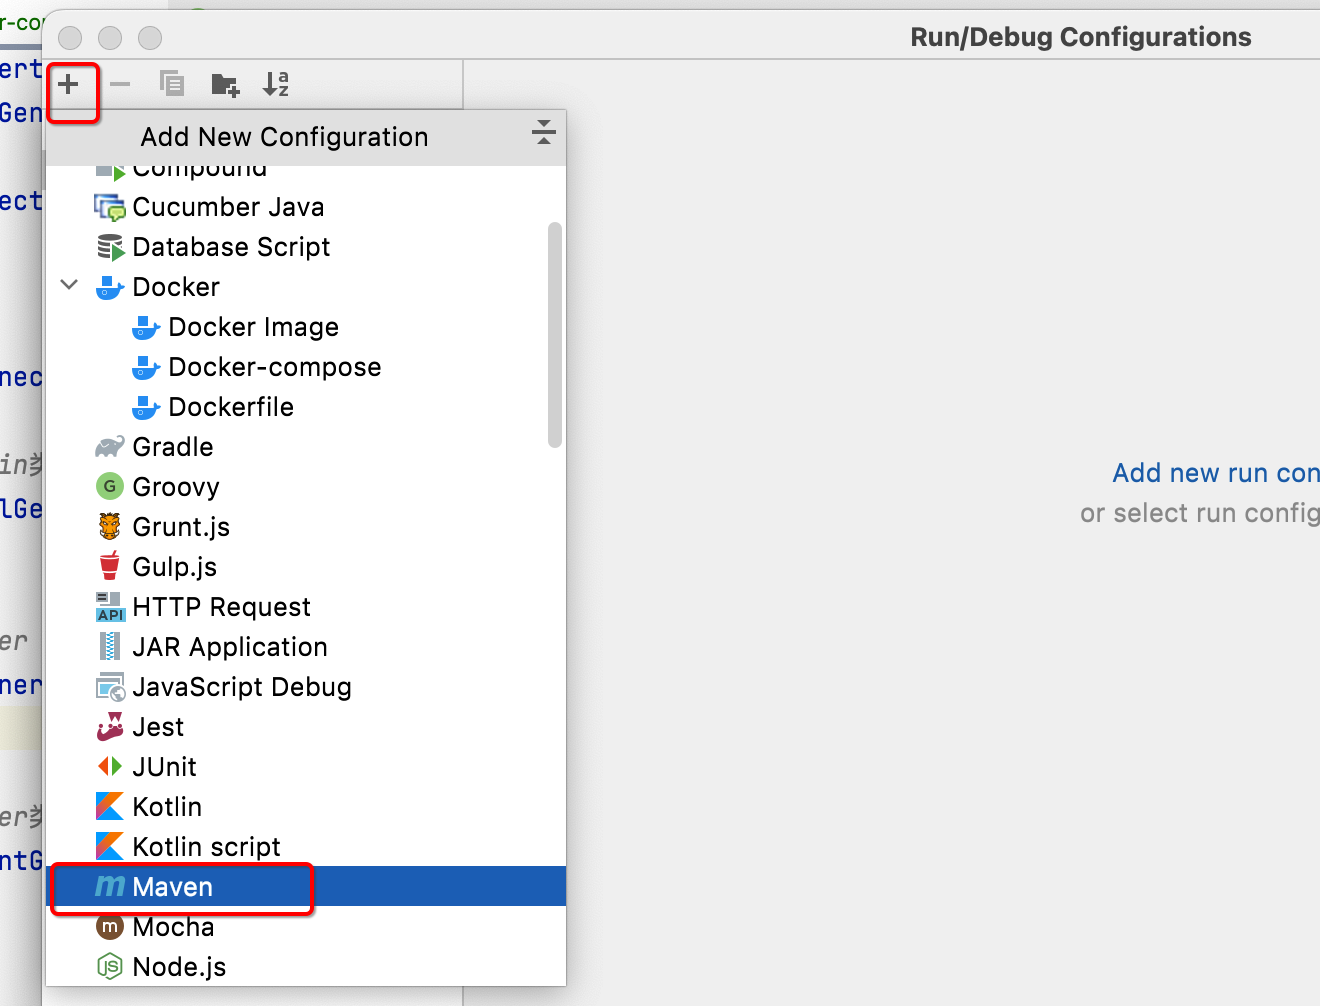This screenshot has height=1006, width=1320.
Task: Click the JavaScript Debug icon
Action: [110, 687]
